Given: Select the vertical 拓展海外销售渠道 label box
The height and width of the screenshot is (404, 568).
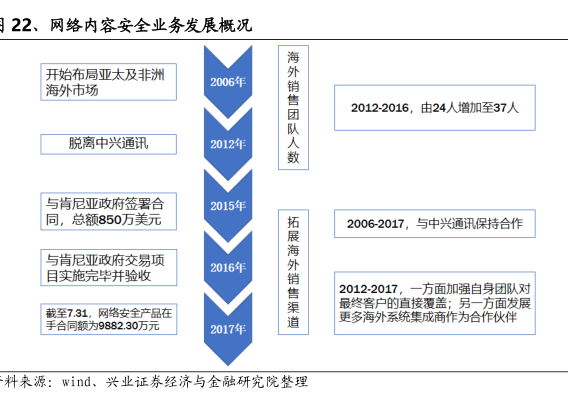Looking at the screenshot, I should pos(293,272).
